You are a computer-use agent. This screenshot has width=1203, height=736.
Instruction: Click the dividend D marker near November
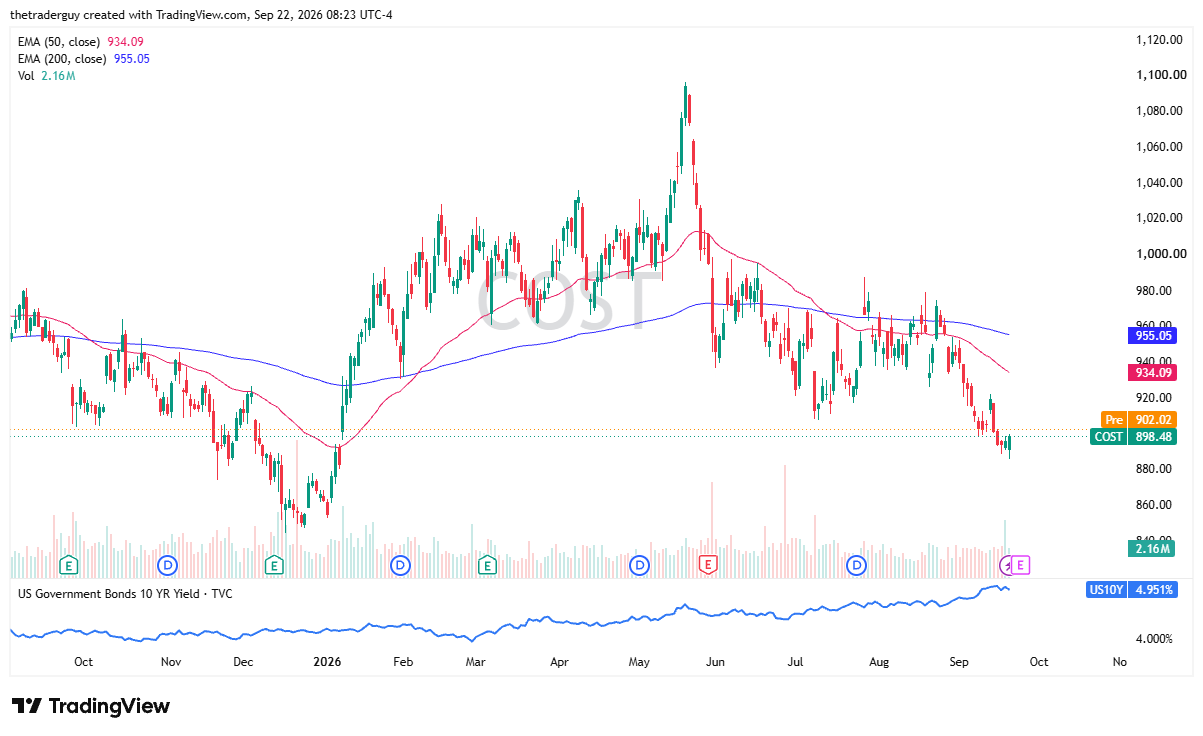coord(167,565)
